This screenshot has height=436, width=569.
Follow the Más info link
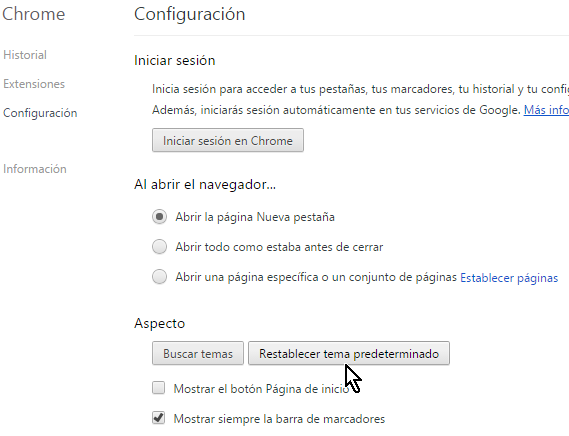546,110
